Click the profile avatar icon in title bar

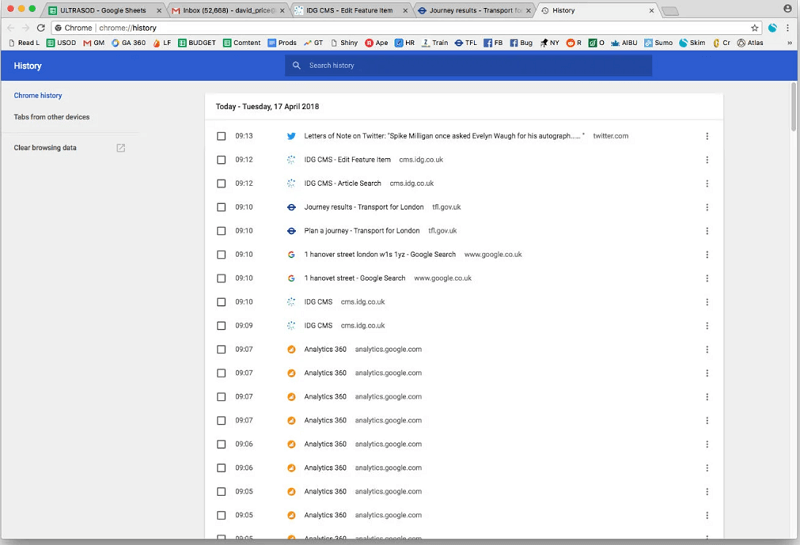[787, 9]
